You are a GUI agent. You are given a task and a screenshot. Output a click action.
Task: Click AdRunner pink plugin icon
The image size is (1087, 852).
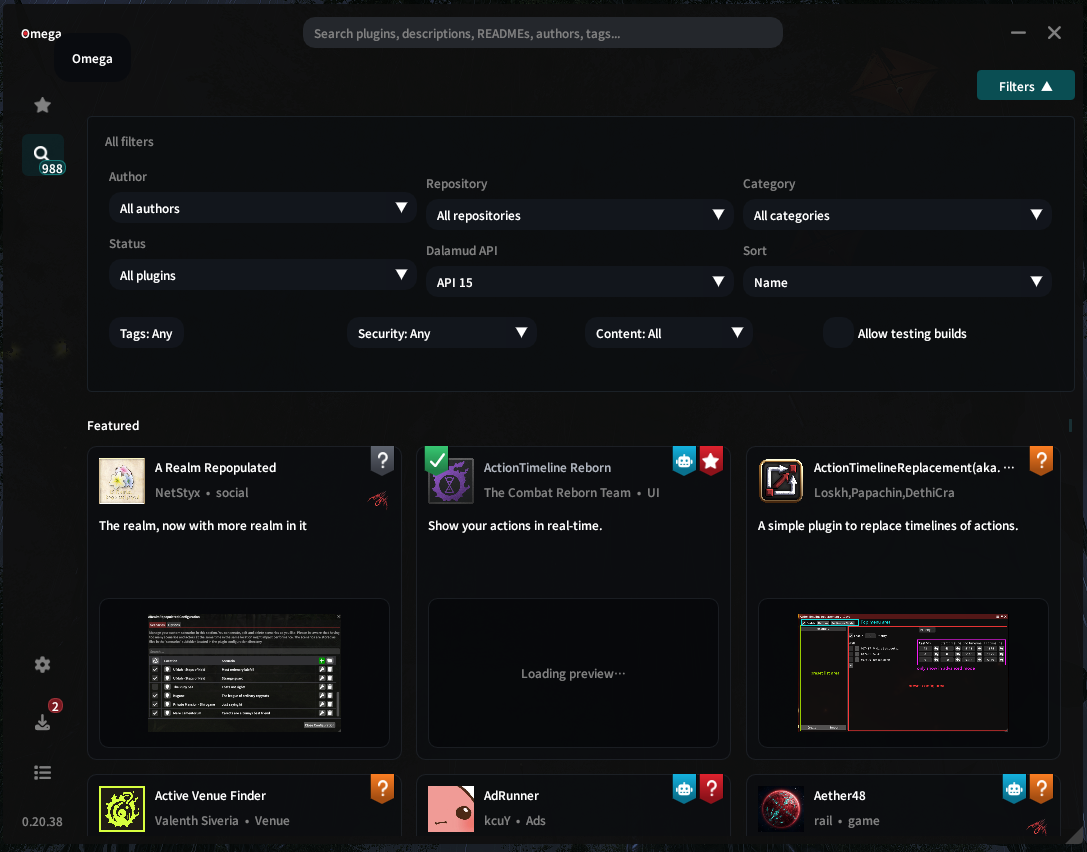pos(451,808)
